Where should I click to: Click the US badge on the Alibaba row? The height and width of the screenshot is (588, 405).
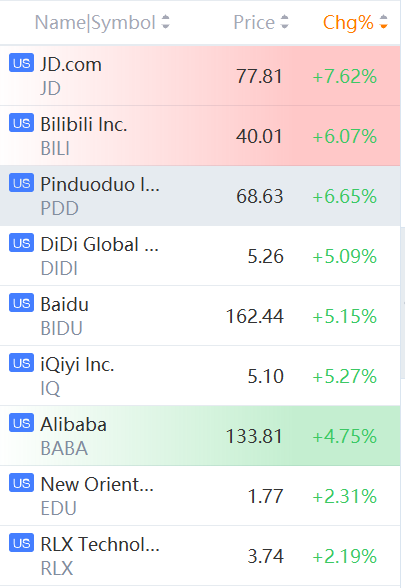pos(21,423)
